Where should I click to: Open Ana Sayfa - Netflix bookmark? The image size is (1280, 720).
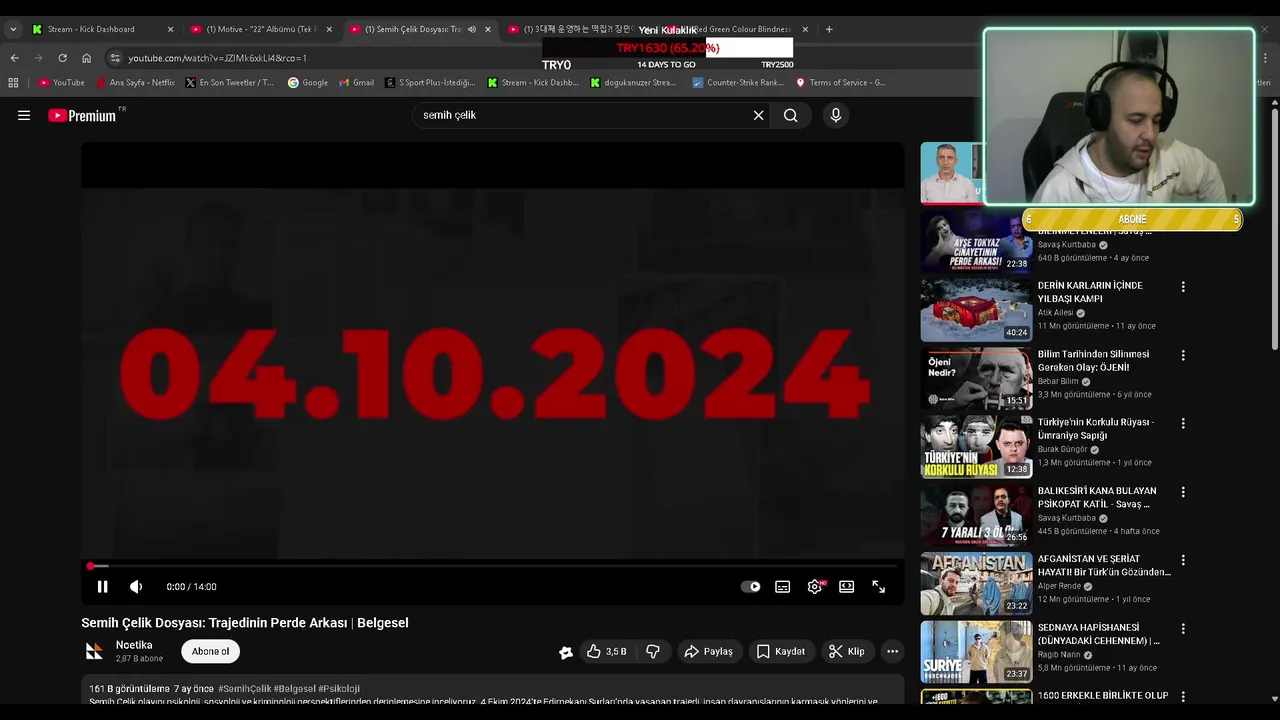click(x=135, y=83)
